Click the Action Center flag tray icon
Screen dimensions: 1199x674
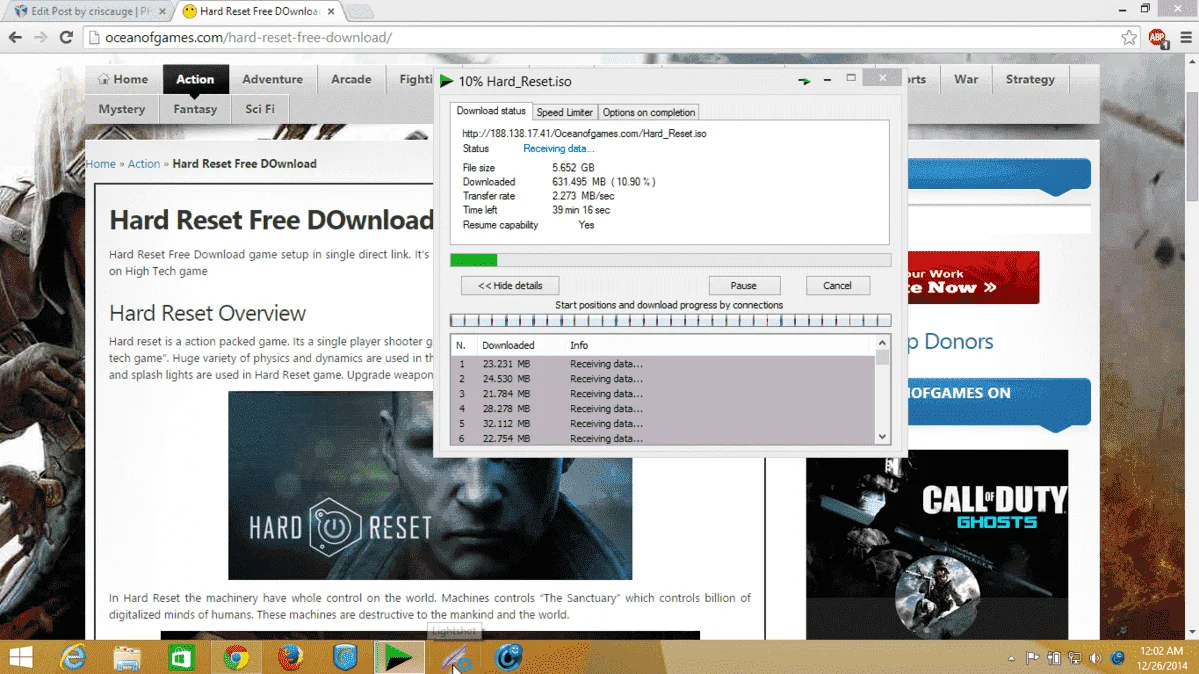click(x=1032, y=658)
